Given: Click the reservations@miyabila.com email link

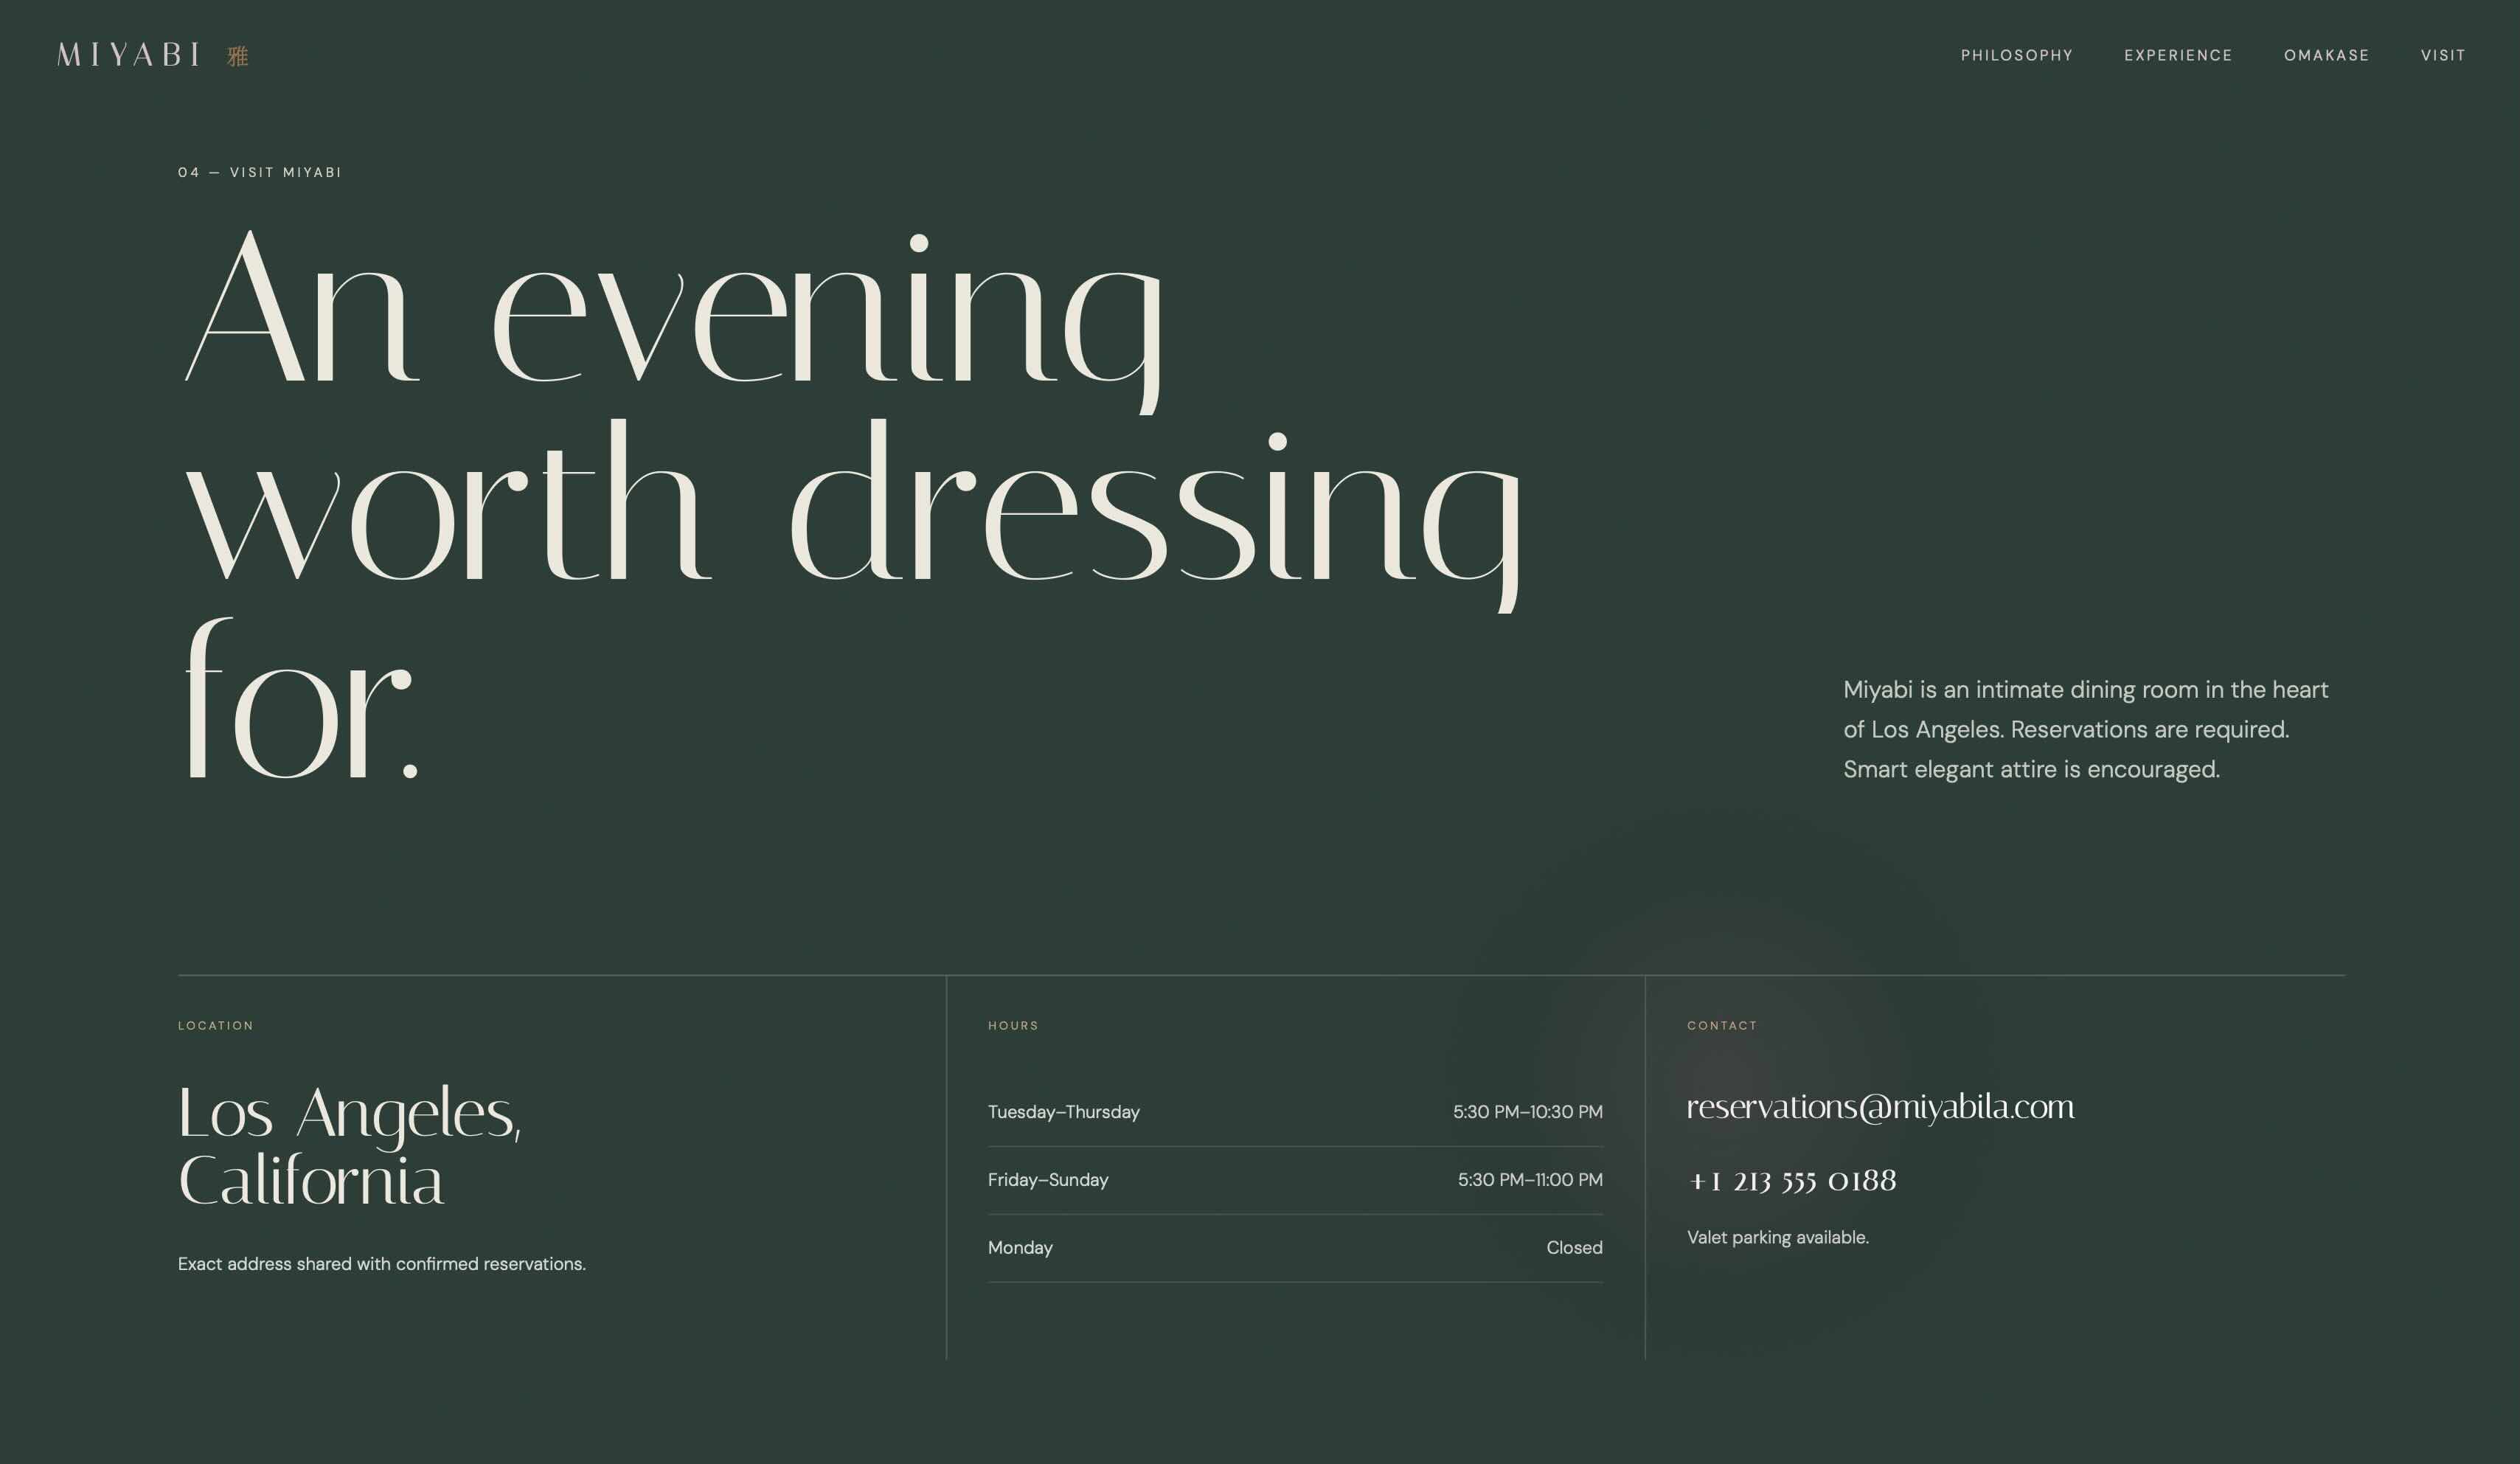Looking at the screenshot, I should click(x=1880, y=1107).
